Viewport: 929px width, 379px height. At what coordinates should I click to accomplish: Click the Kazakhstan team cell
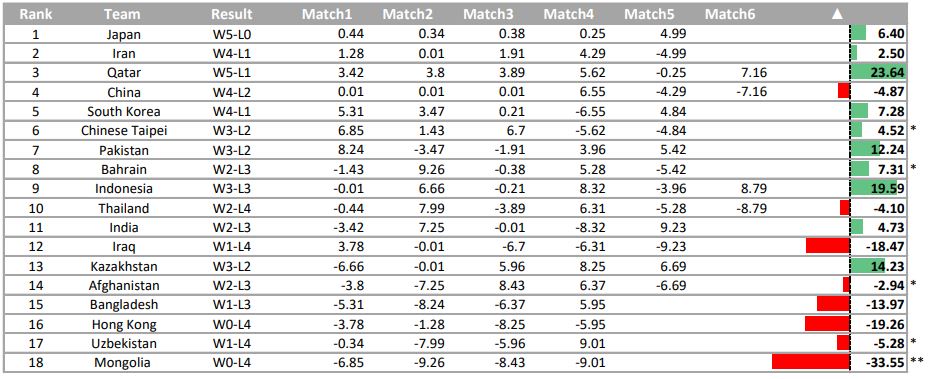point(124,266)
